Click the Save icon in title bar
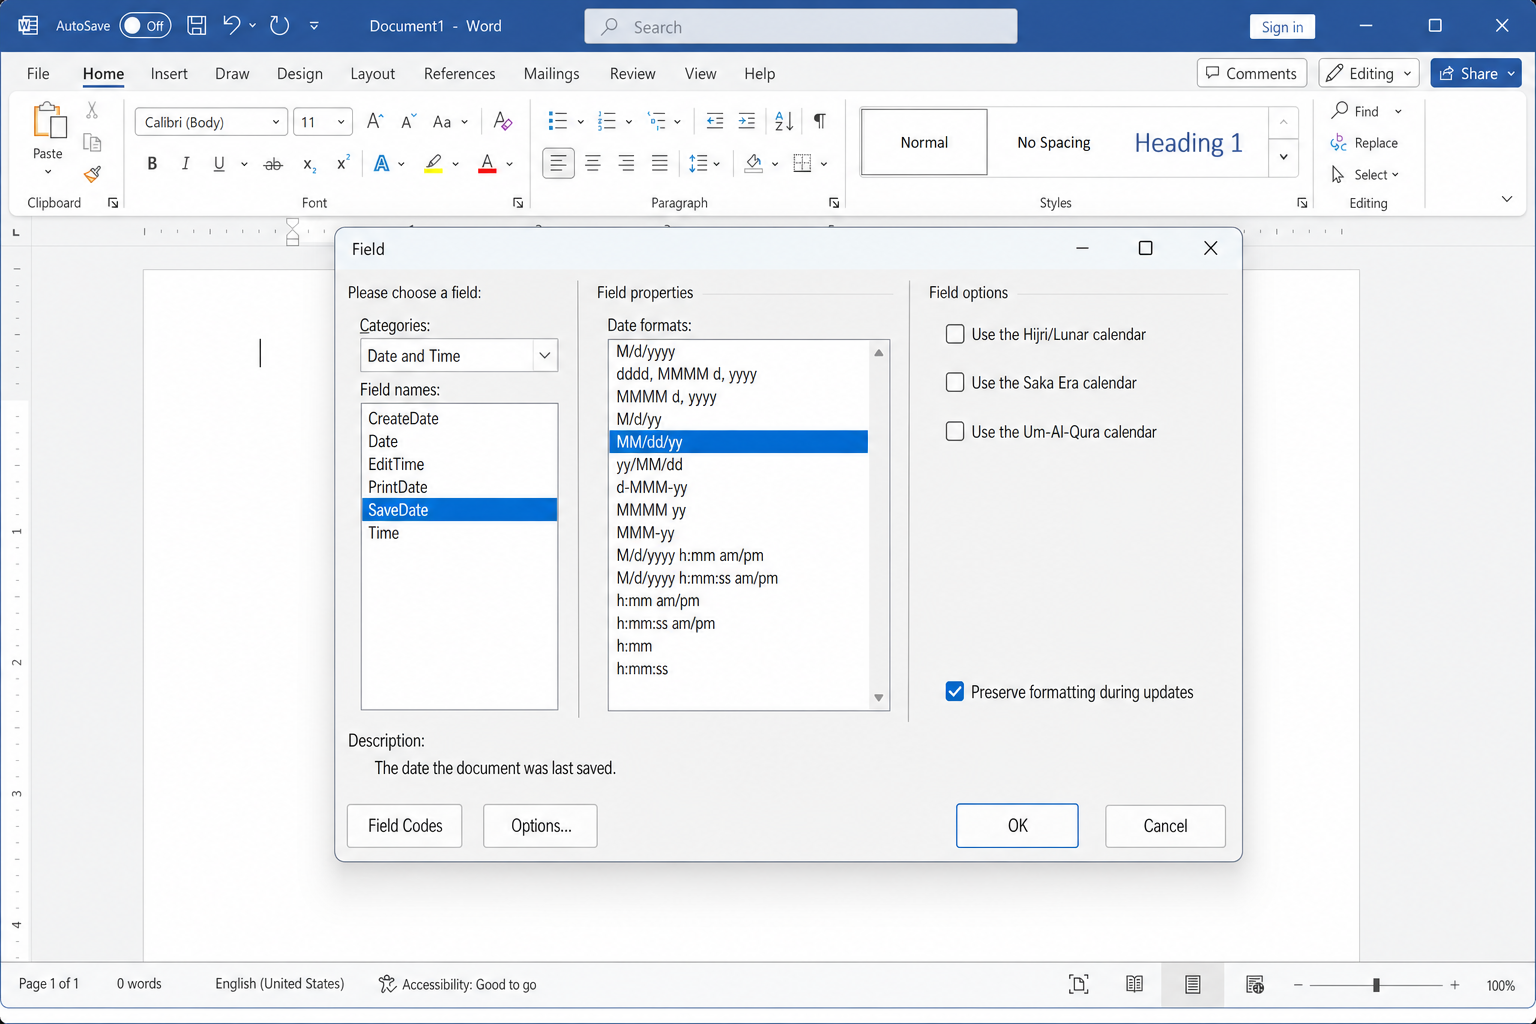 point(197,26)
